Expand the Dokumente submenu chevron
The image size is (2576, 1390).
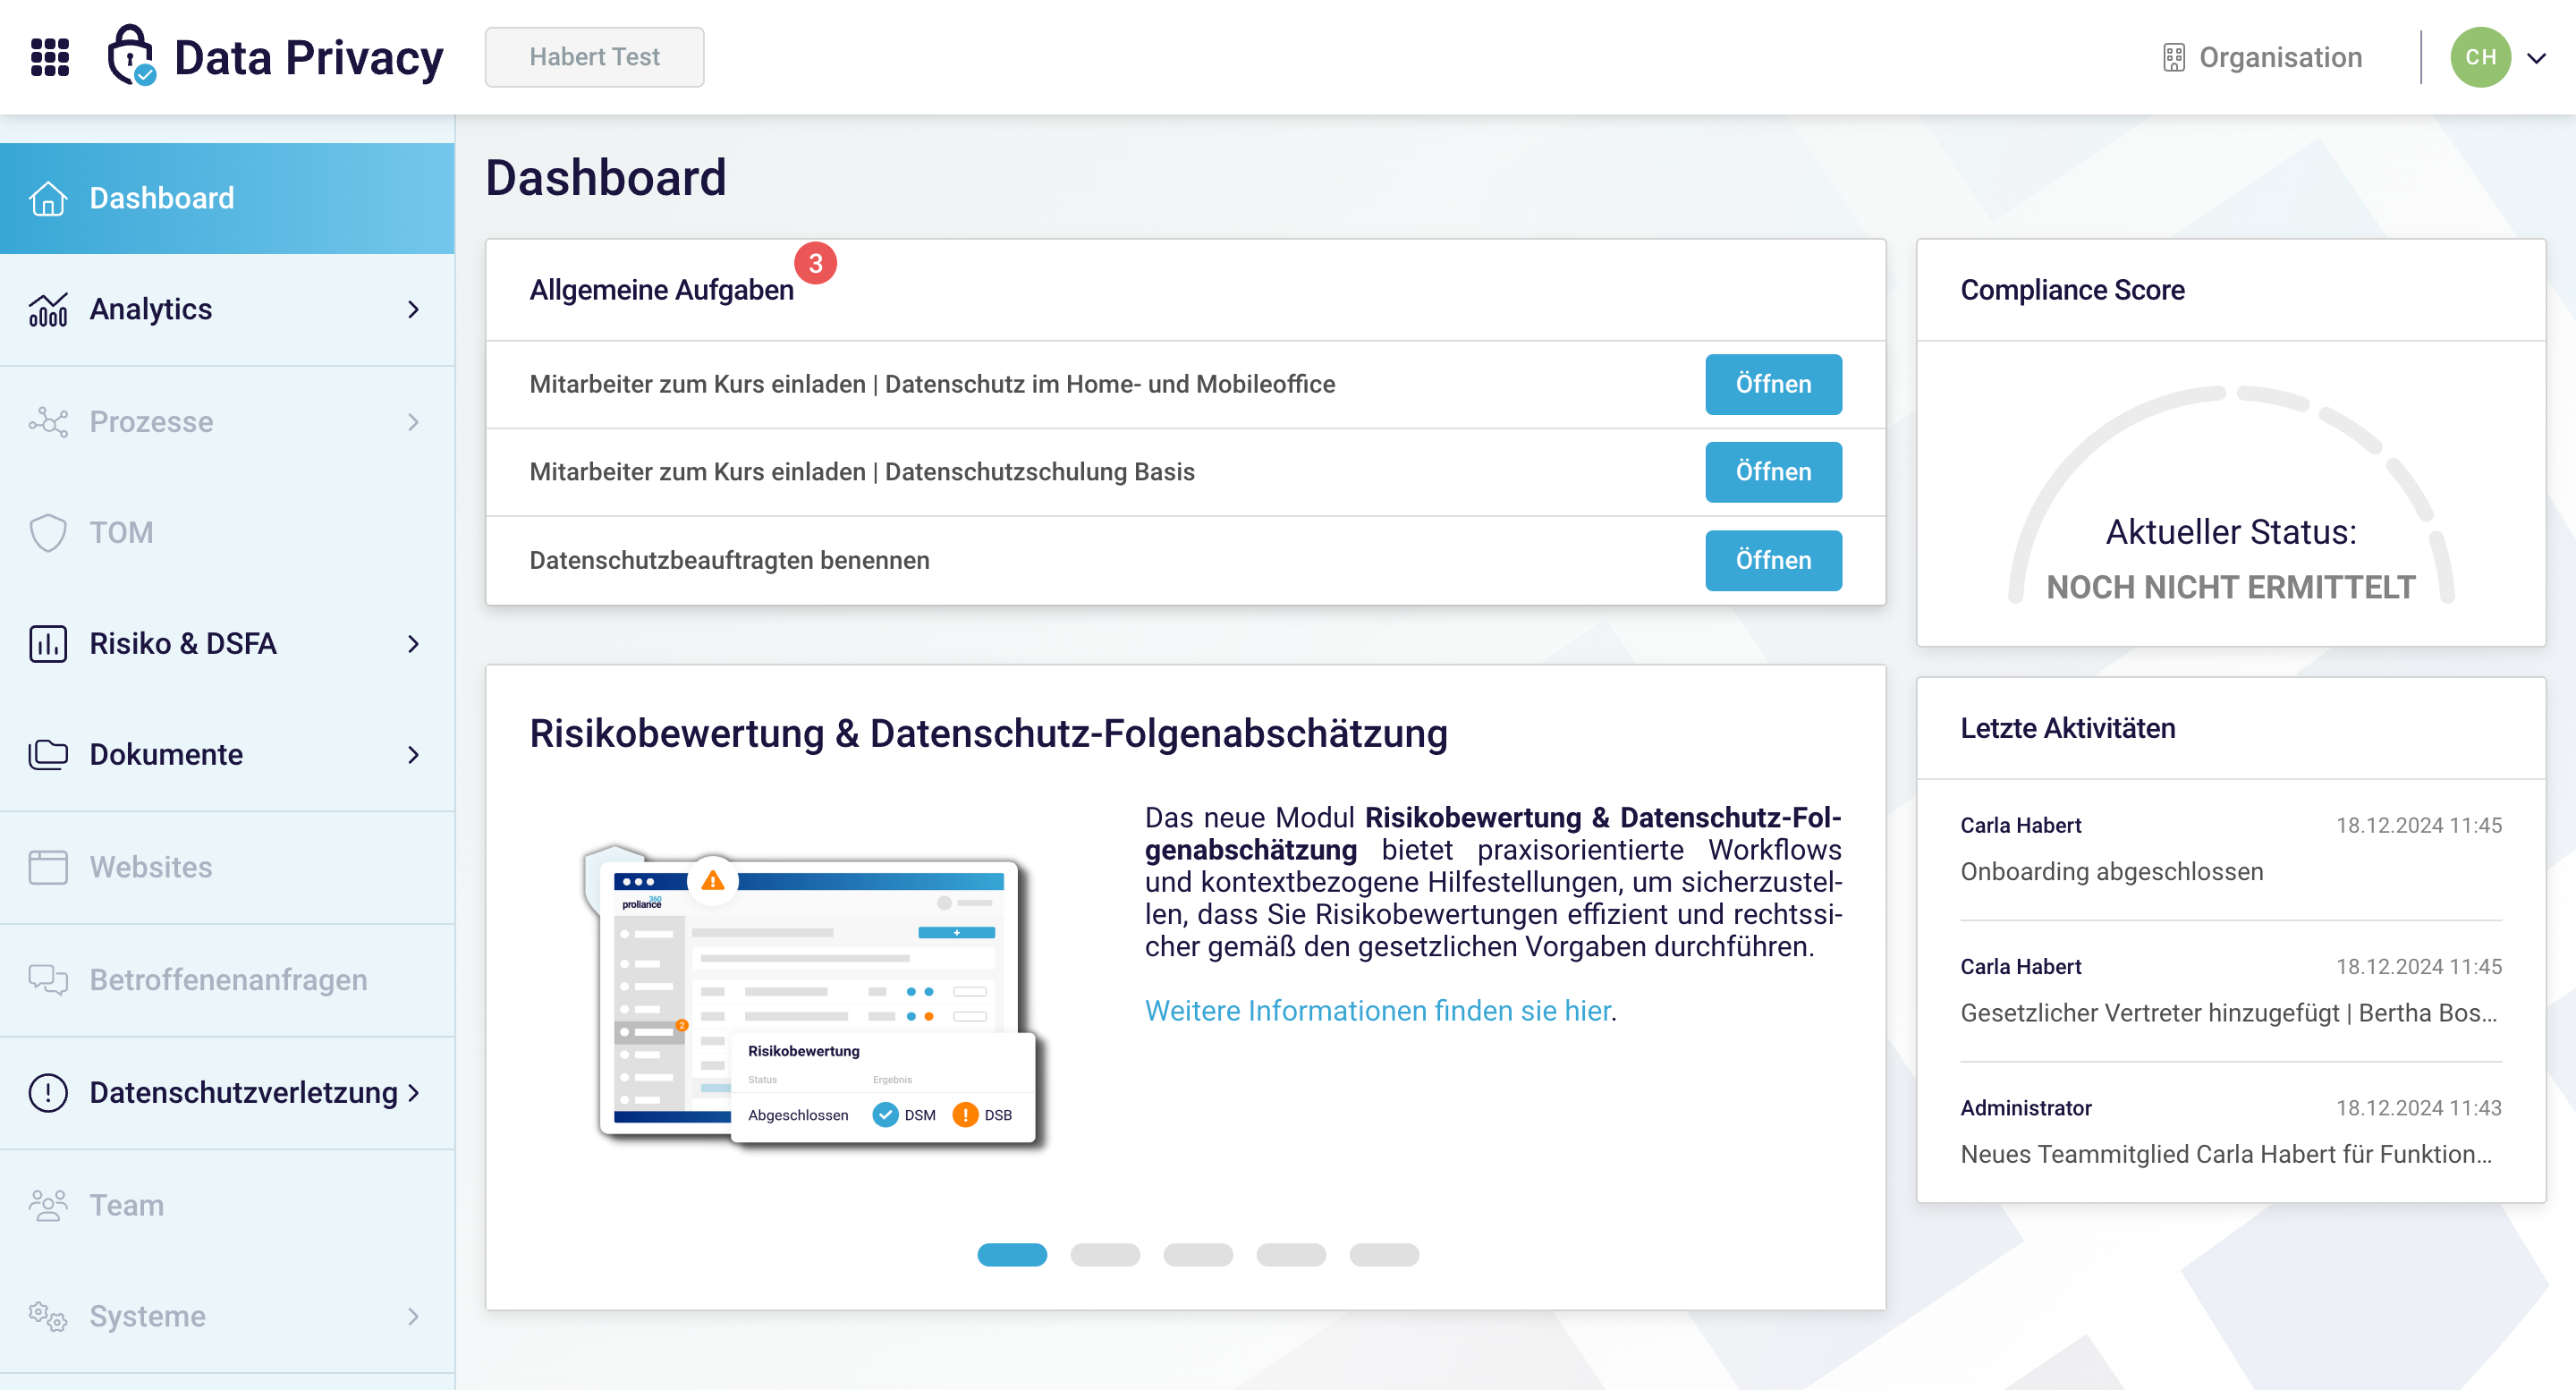tap(413, 755)
